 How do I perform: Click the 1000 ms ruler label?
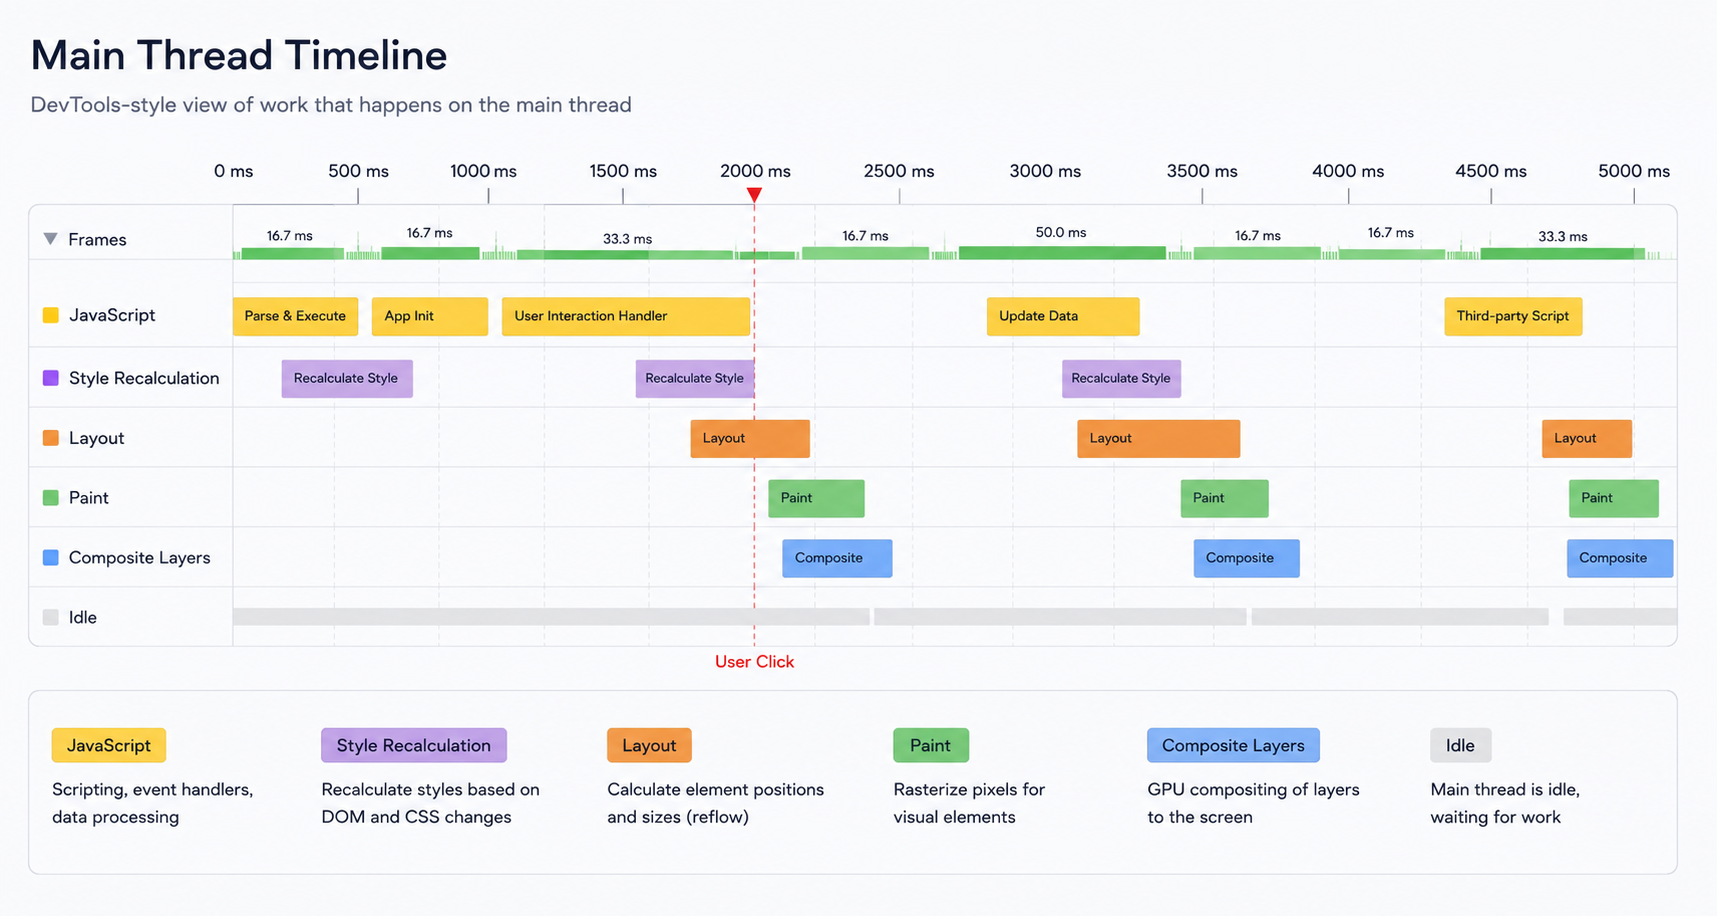tap(483, 171)
